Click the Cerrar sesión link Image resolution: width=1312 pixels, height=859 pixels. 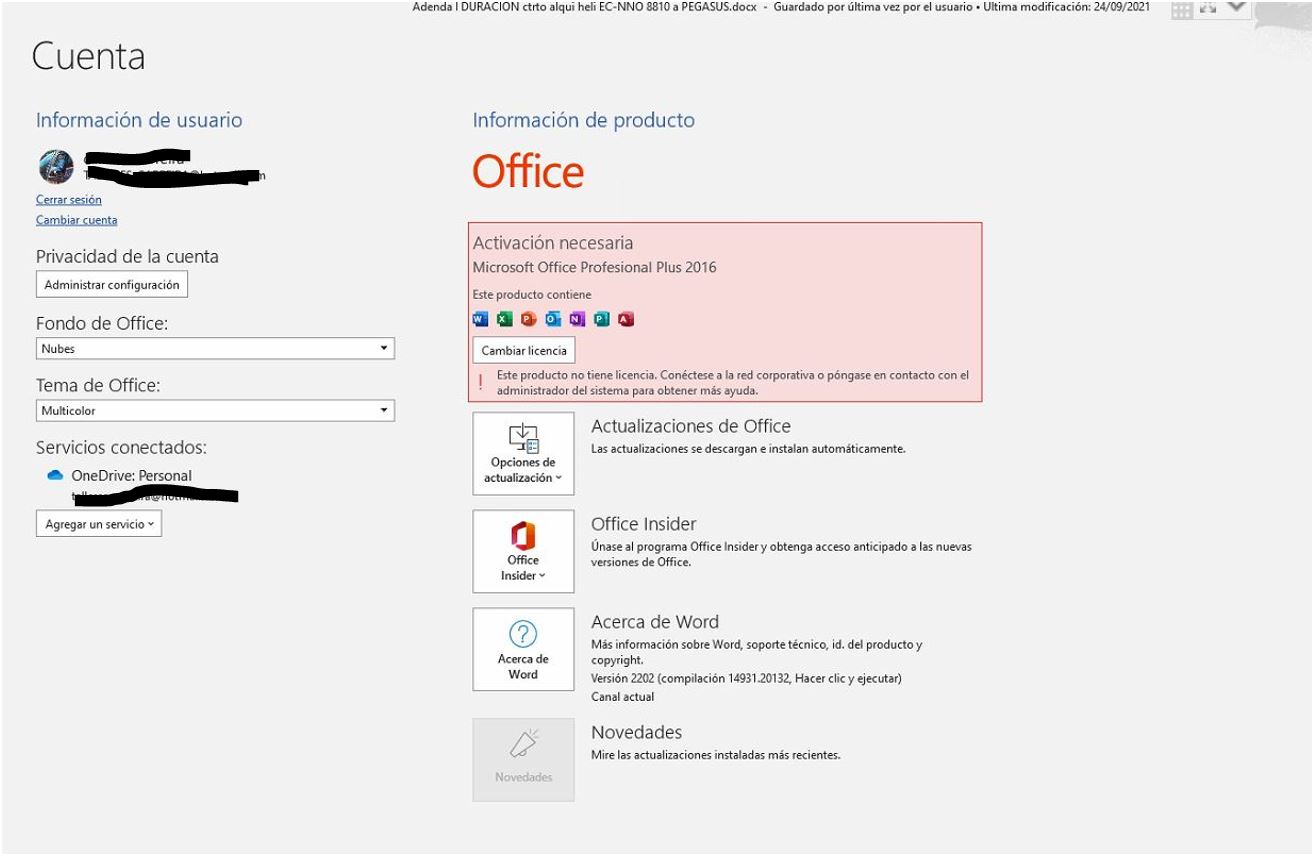[68, 200]
